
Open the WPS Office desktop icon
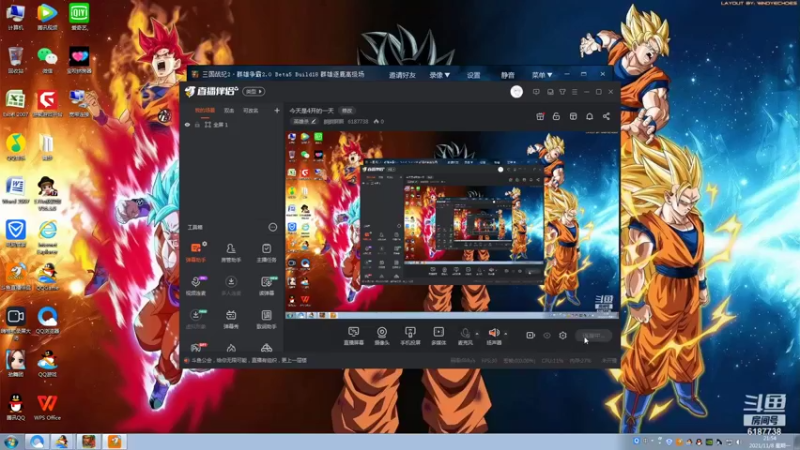point(47,407)
